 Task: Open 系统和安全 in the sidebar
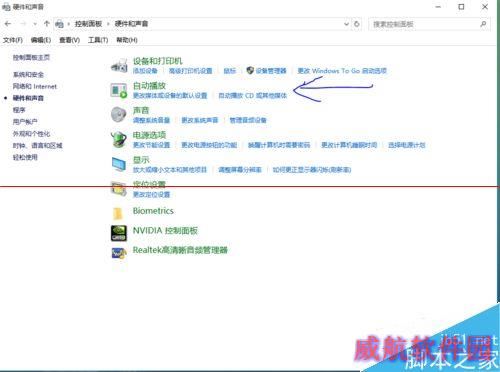(28, 74)
